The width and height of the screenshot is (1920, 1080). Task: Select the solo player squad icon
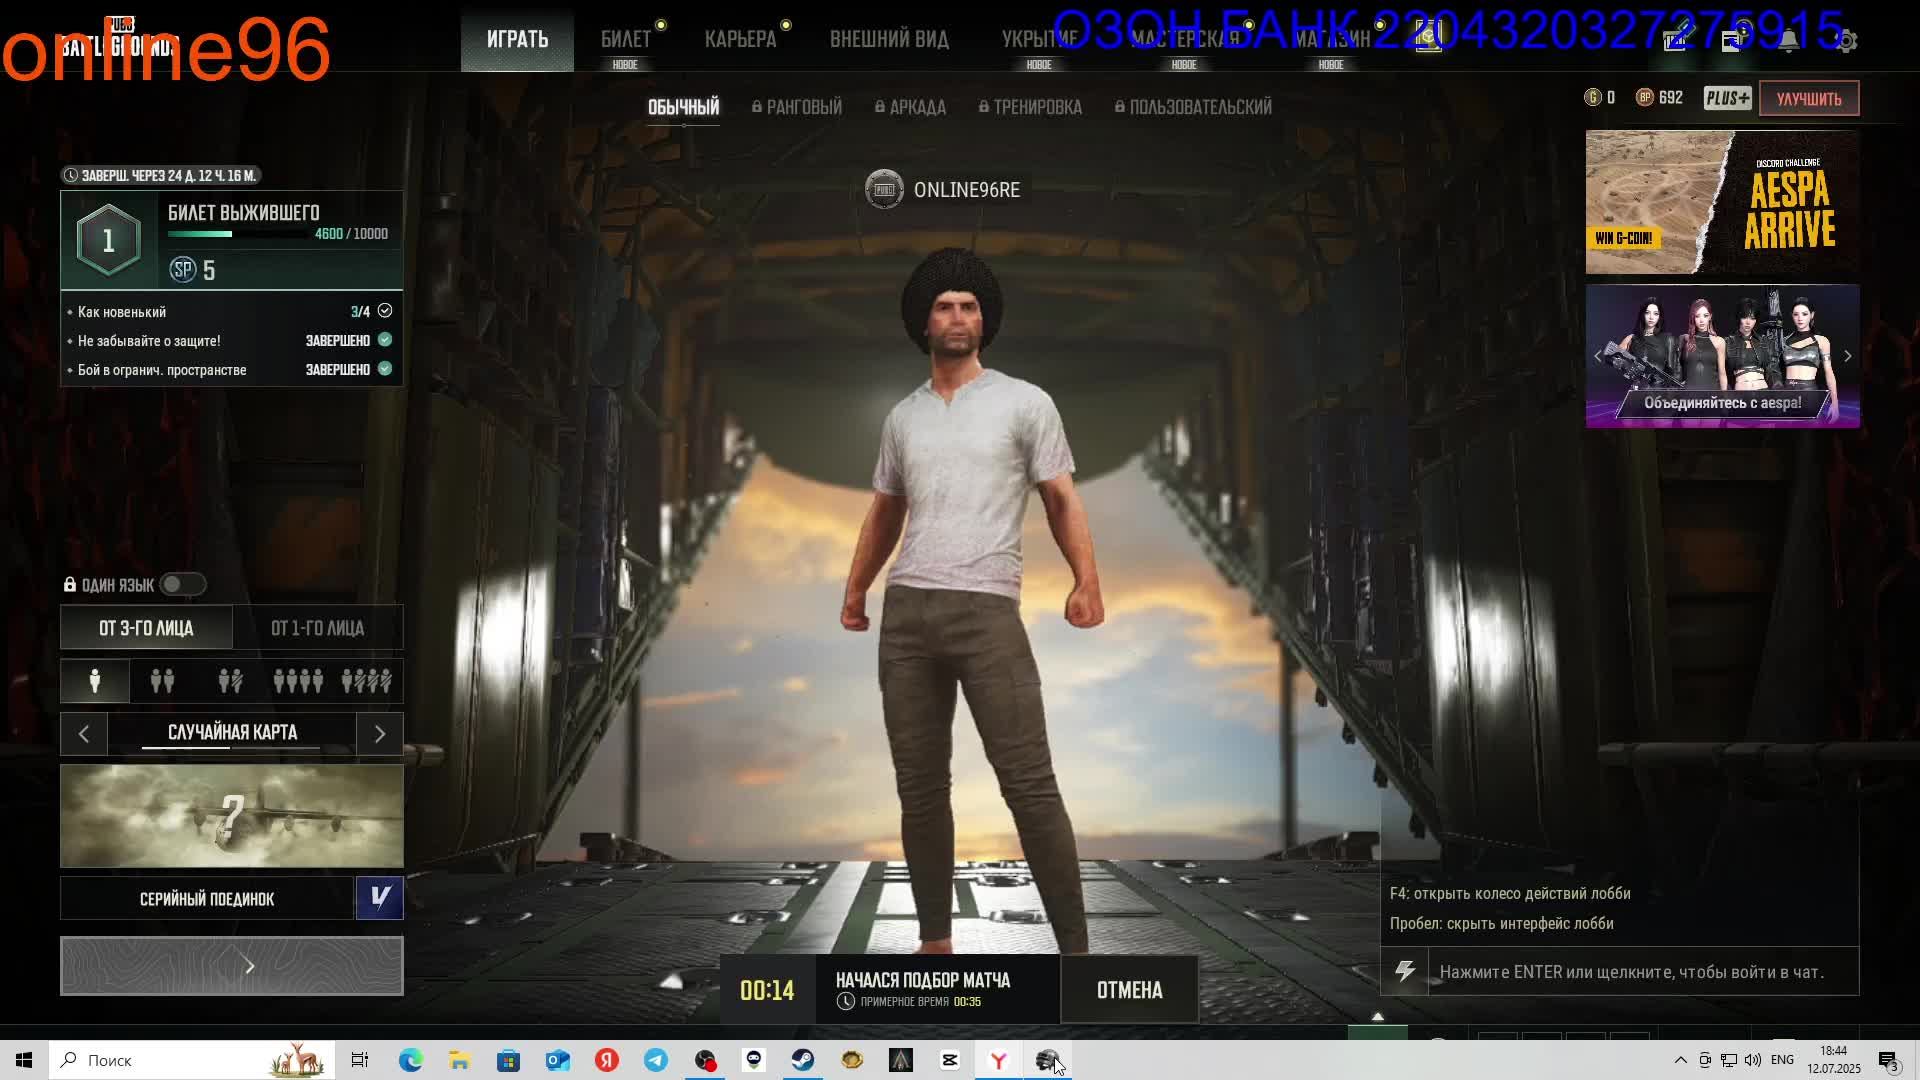coord(95,681)
